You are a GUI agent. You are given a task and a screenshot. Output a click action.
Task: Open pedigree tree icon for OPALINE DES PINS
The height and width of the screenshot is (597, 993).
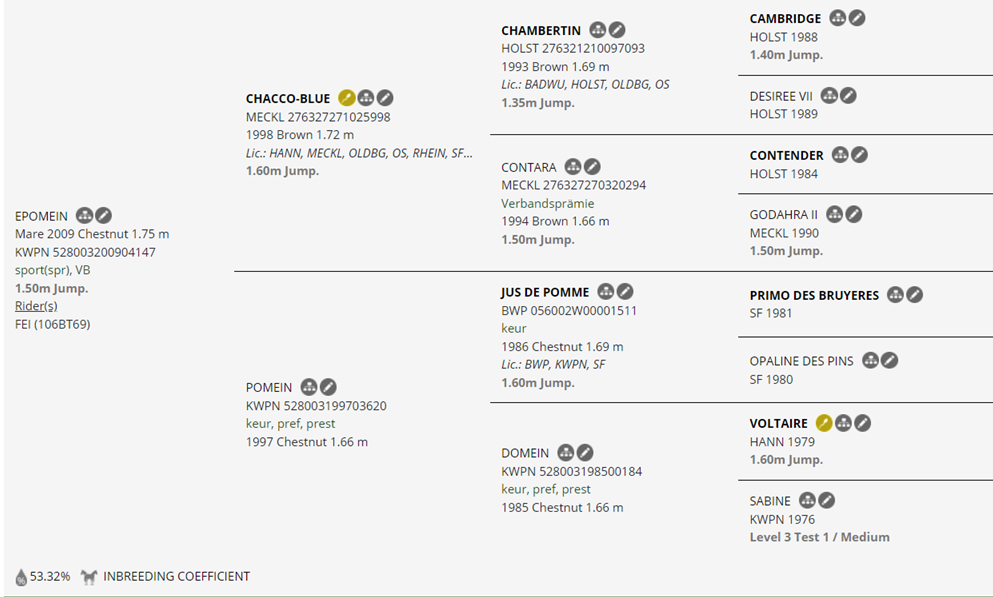[x=870, y=361]
